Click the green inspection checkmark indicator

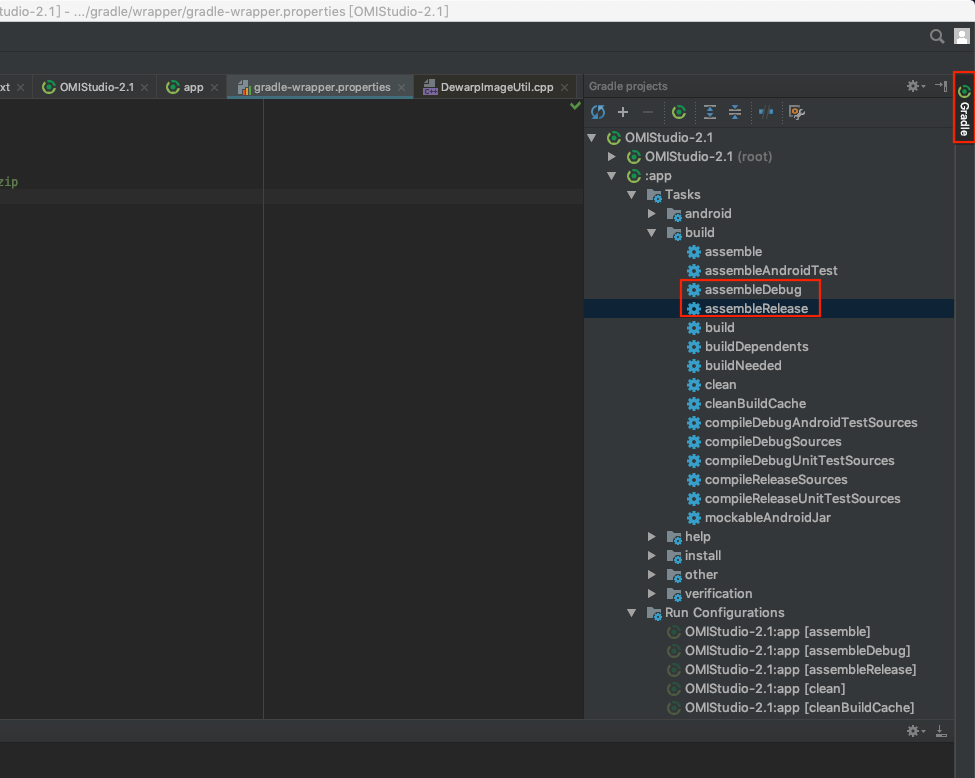[x=576, y=106]
